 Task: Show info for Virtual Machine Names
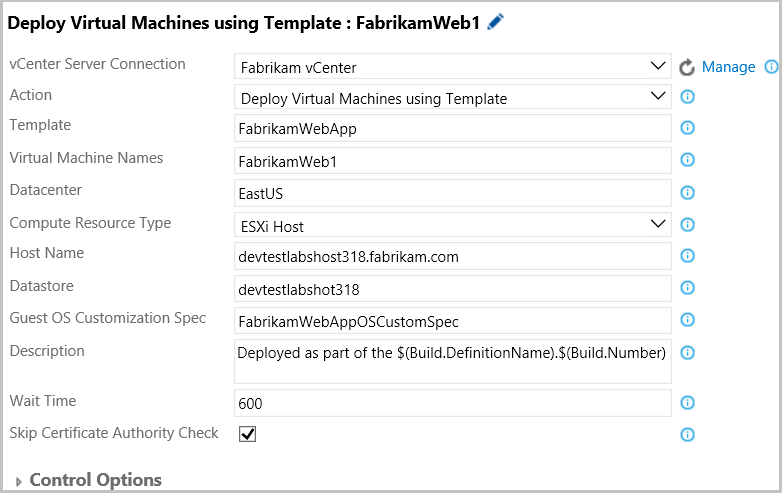point(688,160)
